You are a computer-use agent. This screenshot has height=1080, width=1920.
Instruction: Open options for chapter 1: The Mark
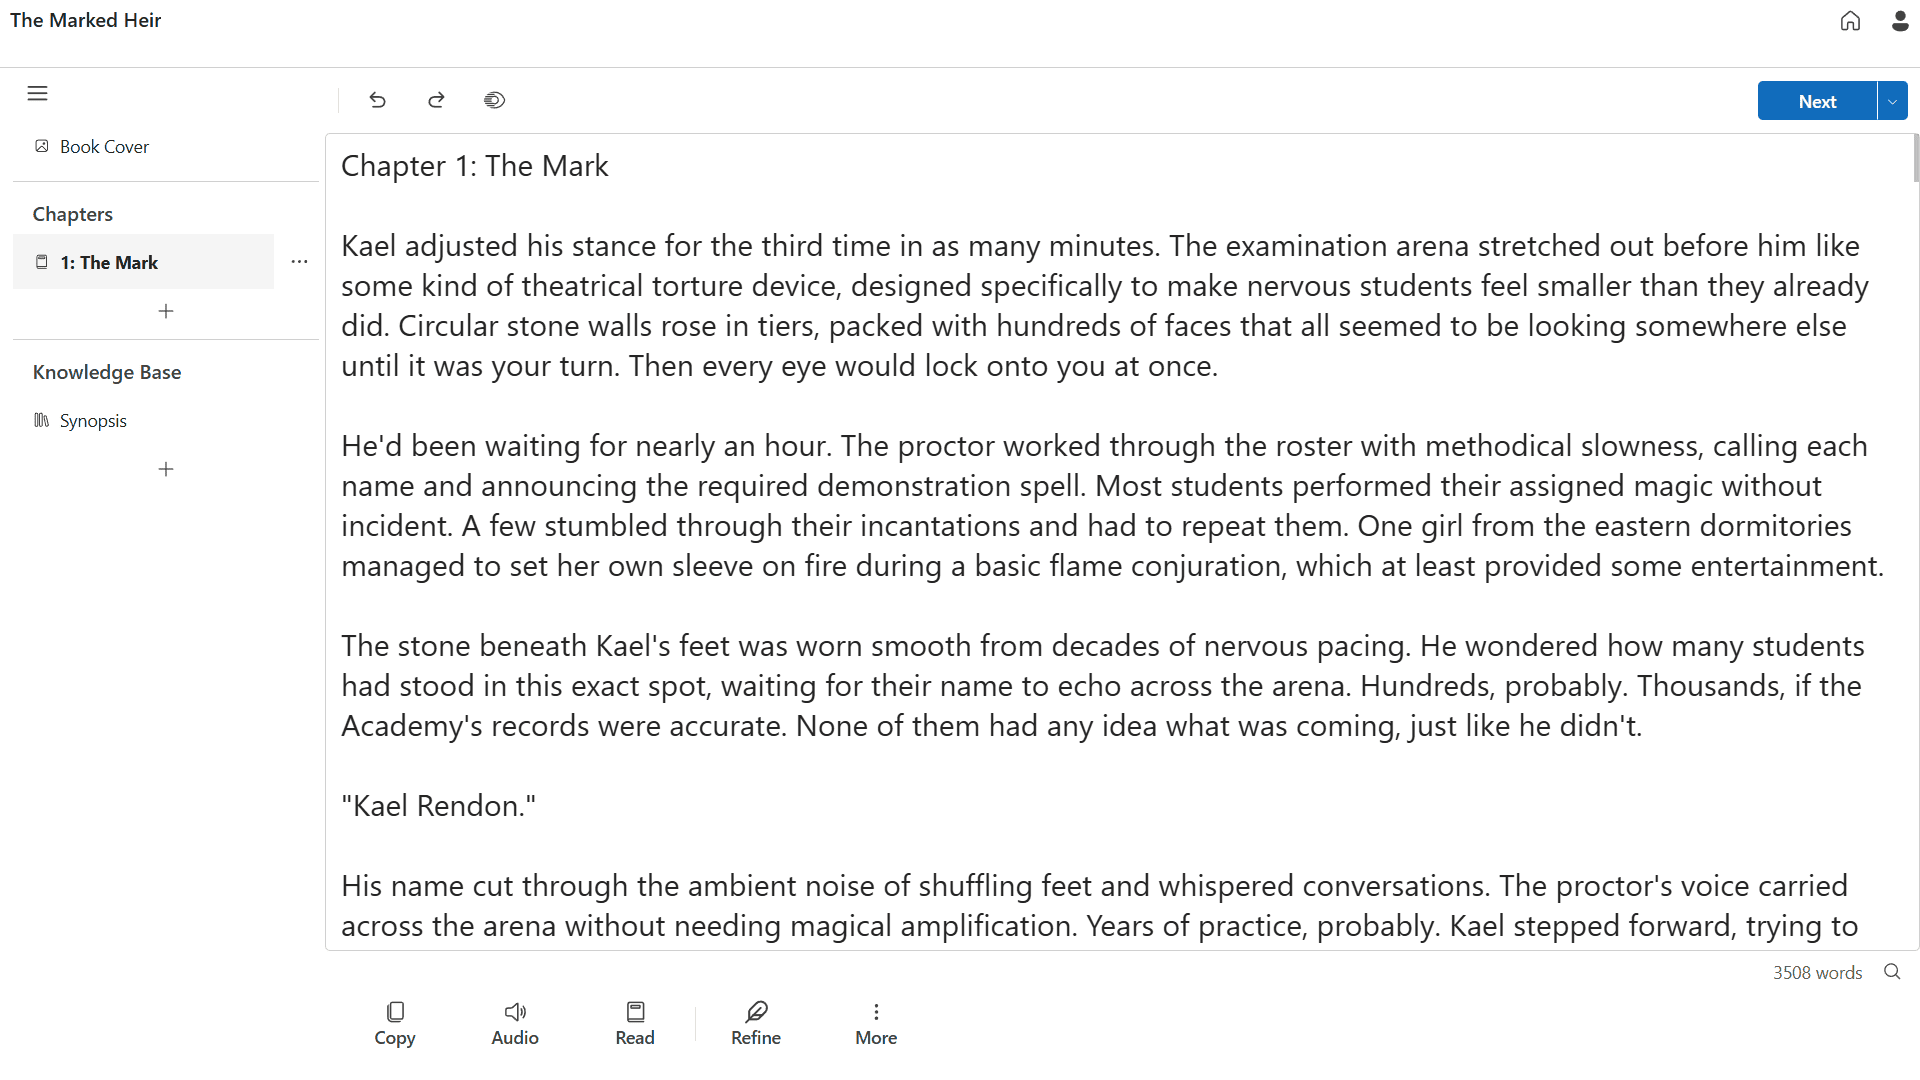click(299, 262)
